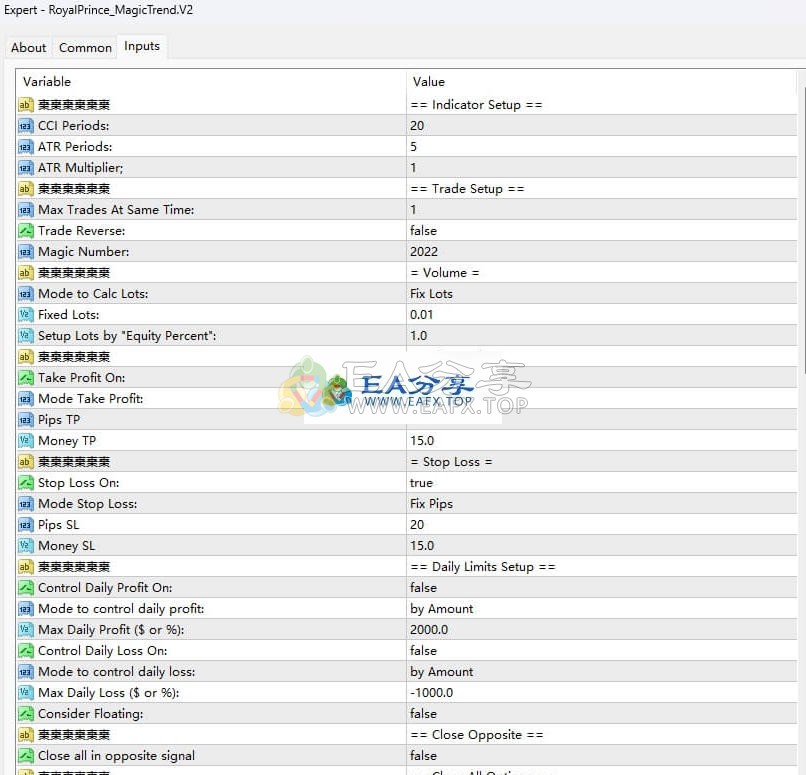
Task: Click the decimal icon beside Fixed Lots
Action: click(25, 315)
